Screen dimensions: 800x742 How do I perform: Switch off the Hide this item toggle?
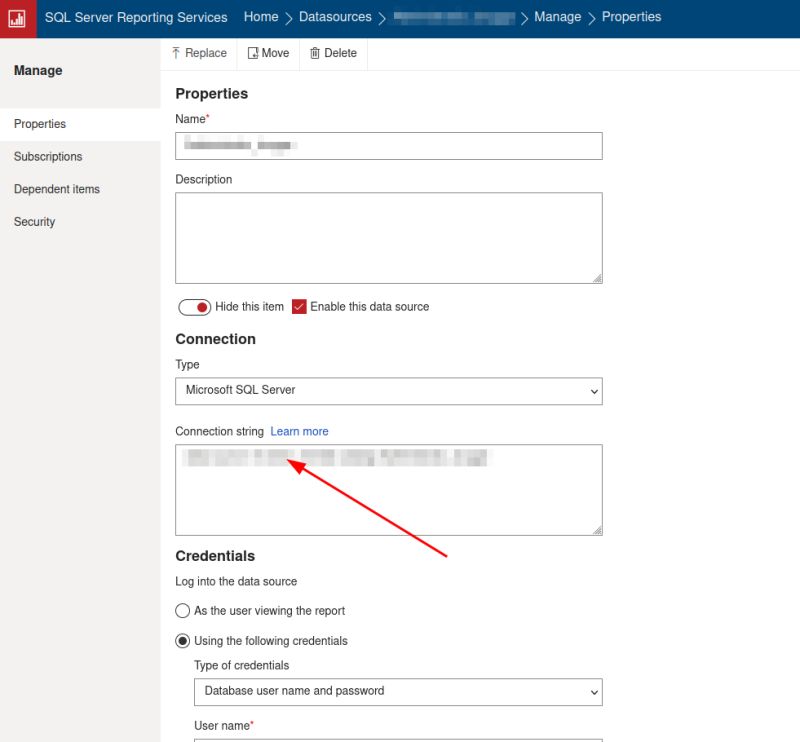pyautogui.click(x=195, y=307)
